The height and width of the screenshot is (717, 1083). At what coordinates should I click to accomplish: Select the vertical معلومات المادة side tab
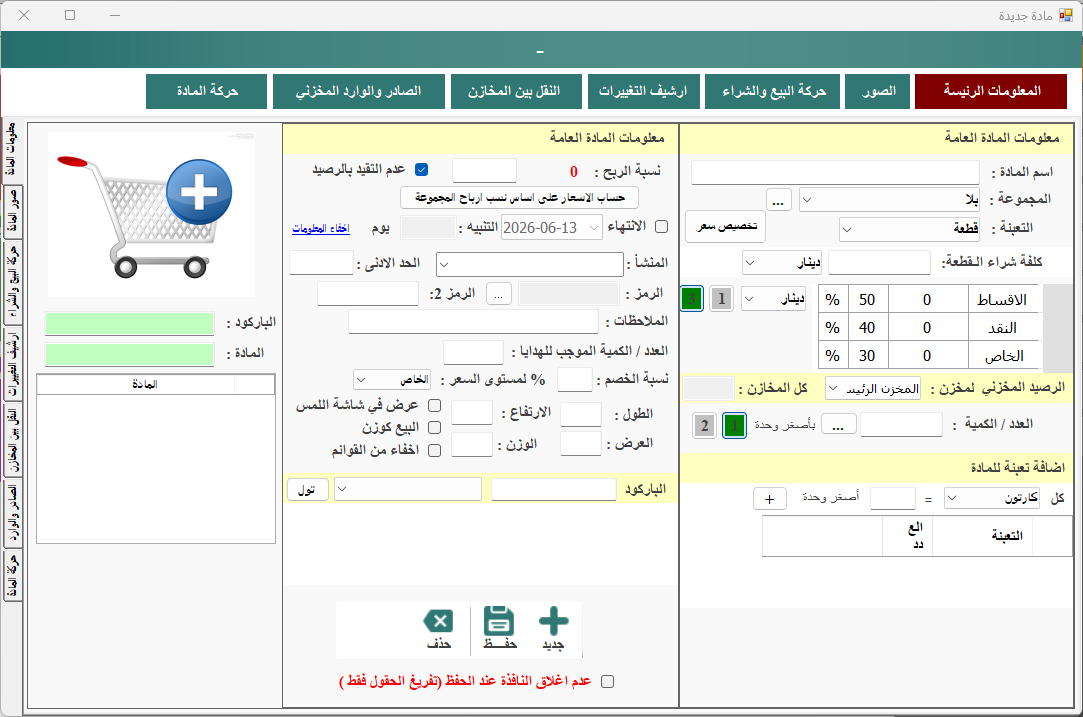[12, 150]
